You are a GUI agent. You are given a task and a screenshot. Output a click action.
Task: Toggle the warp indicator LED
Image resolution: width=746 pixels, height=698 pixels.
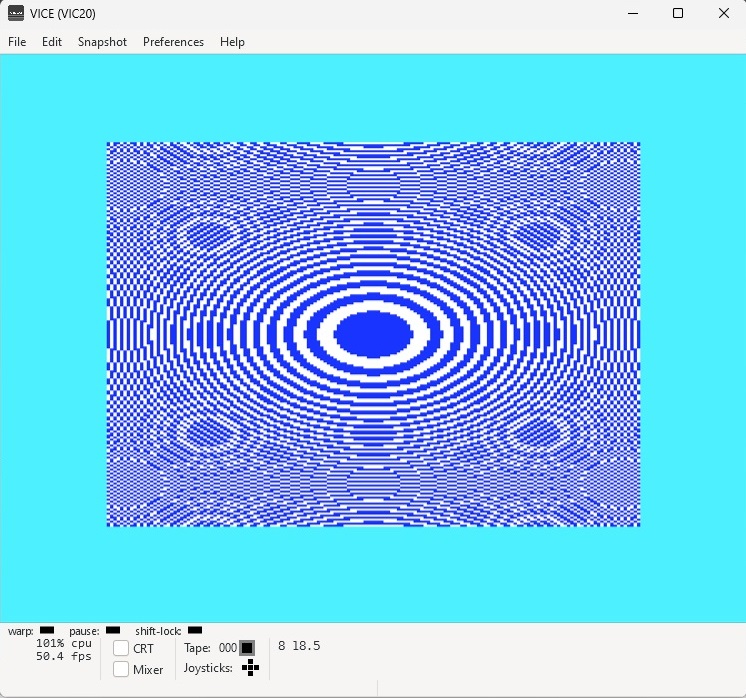click(x=47, y=630)
